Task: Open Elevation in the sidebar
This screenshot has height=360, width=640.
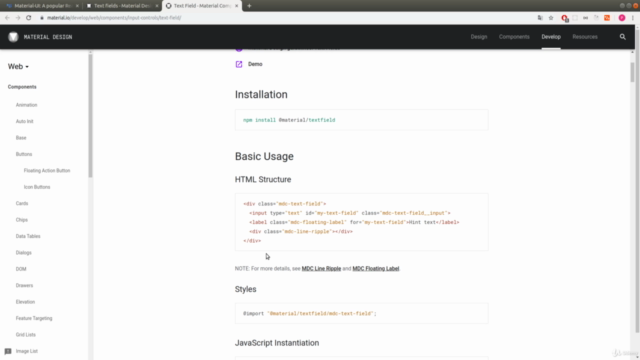Action: pyautogui.click(x=25, y=302)
